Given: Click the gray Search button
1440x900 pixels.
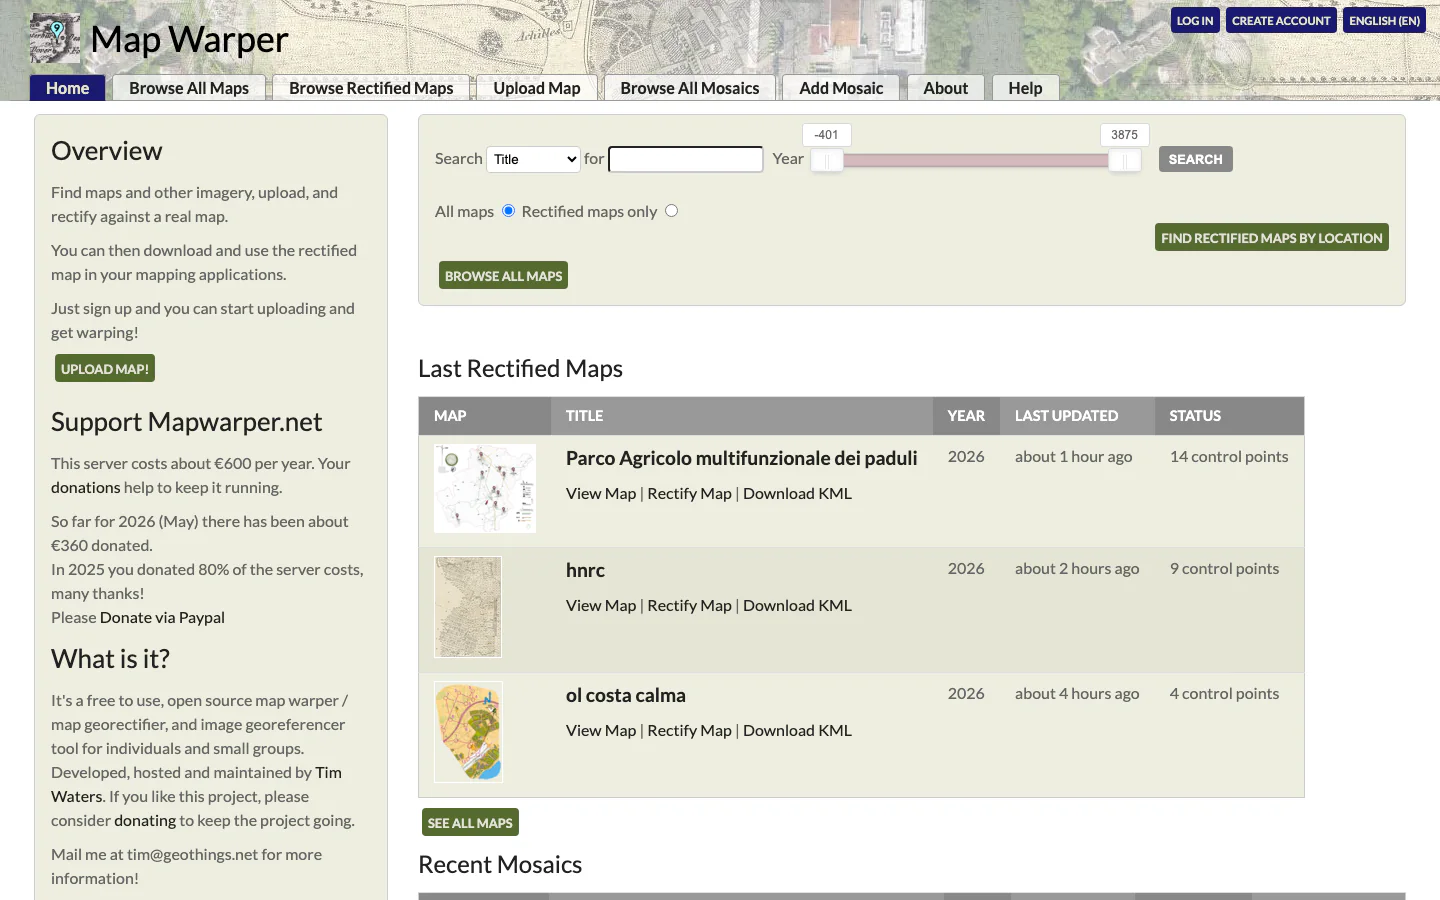Looking at the screenshot, I should point(1196,159).
